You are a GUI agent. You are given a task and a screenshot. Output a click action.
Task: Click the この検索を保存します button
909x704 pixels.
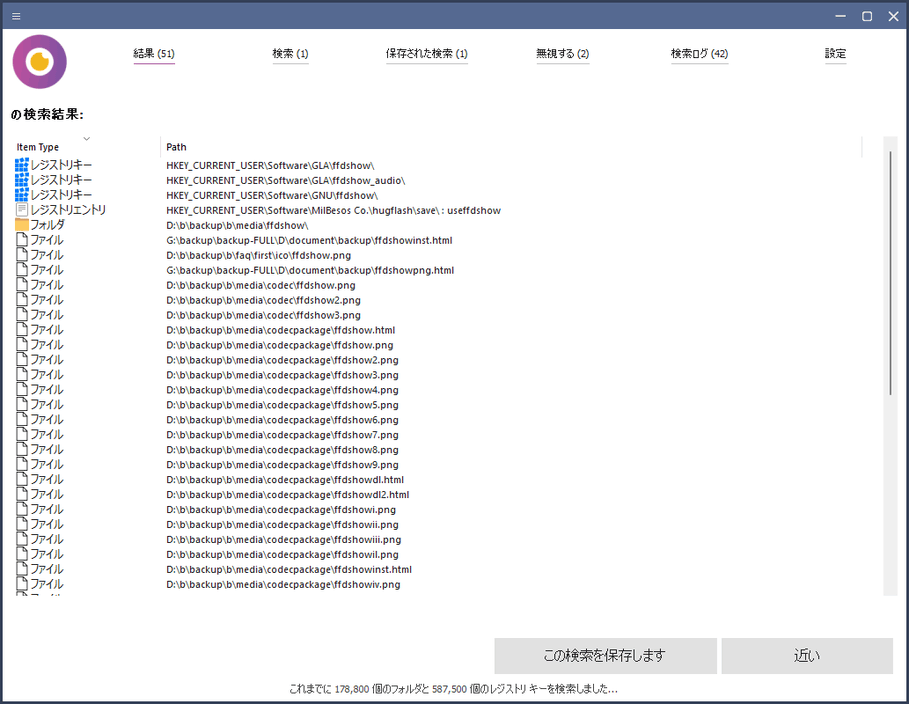(605, 656)
